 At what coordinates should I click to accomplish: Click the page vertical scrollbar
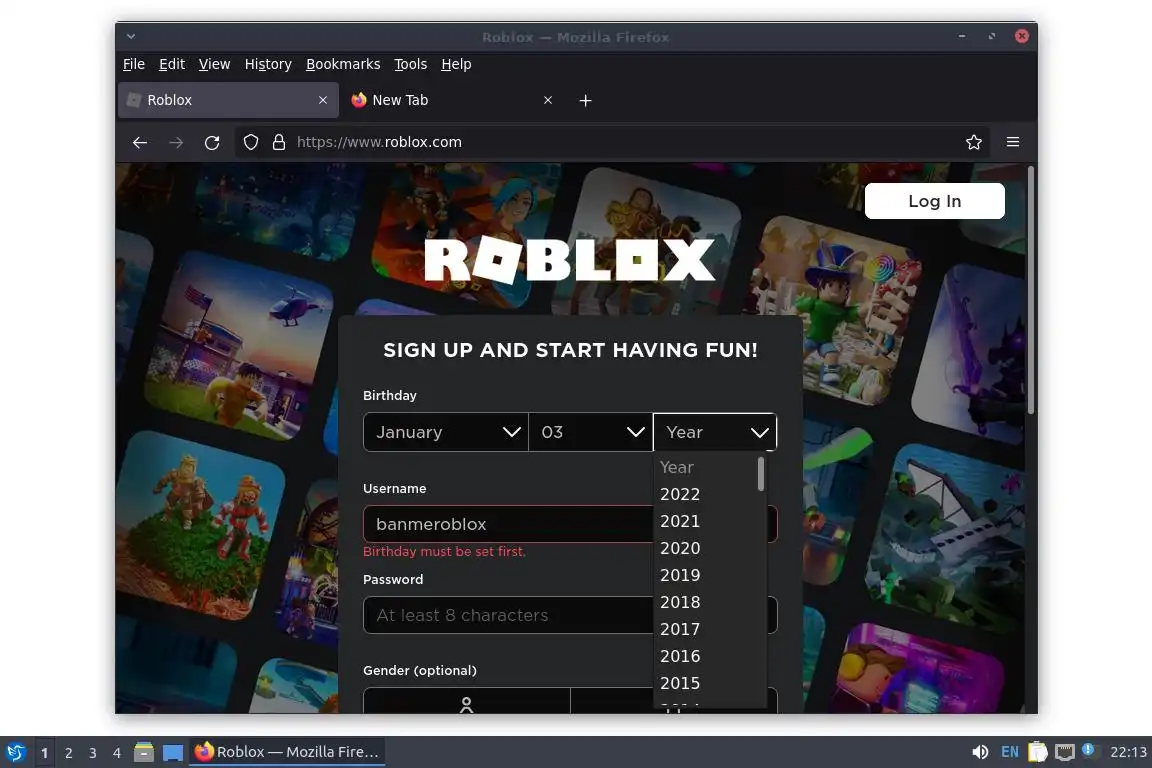coord(1031,291)
